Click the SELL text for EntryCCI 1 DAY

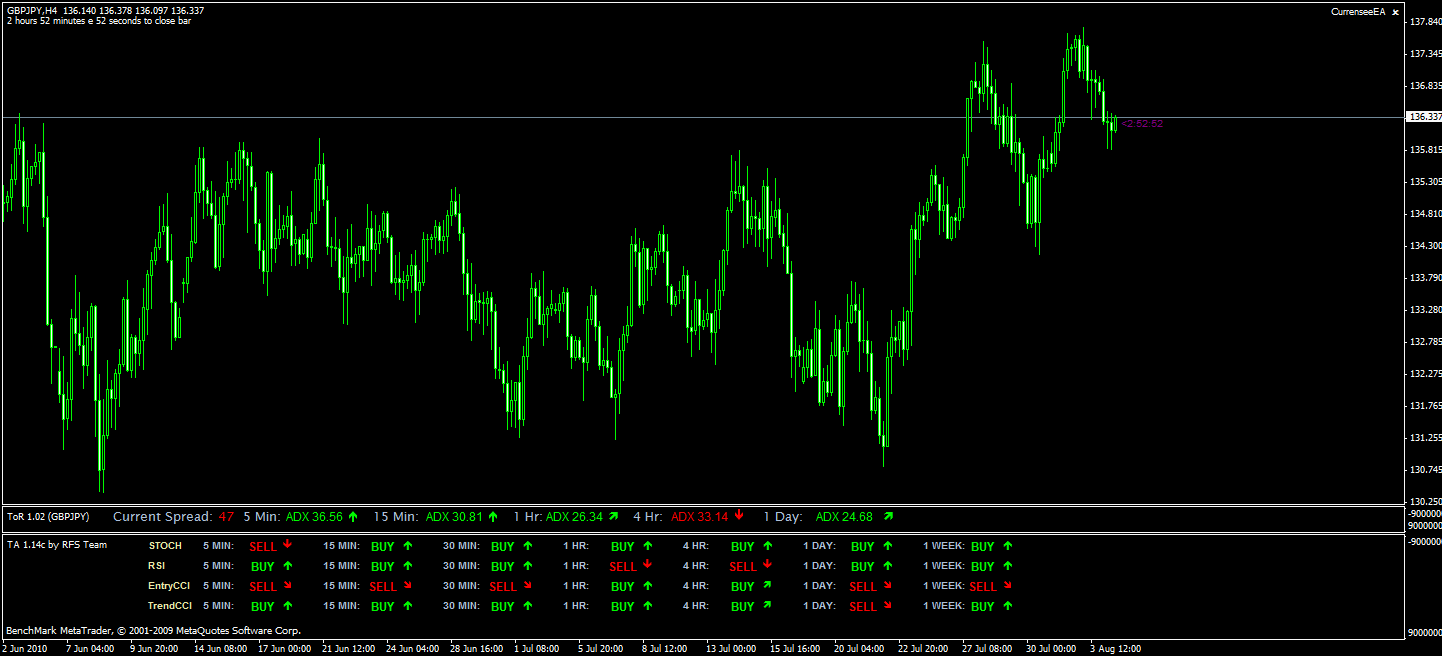(863, 587)
